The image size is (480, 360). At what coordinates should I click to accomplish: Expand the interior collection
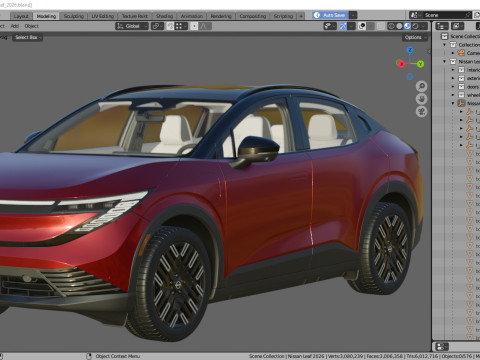(453, 70)
